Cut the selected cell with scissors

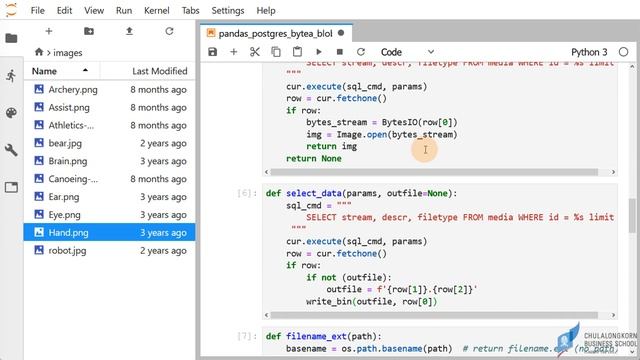(255, 52)
